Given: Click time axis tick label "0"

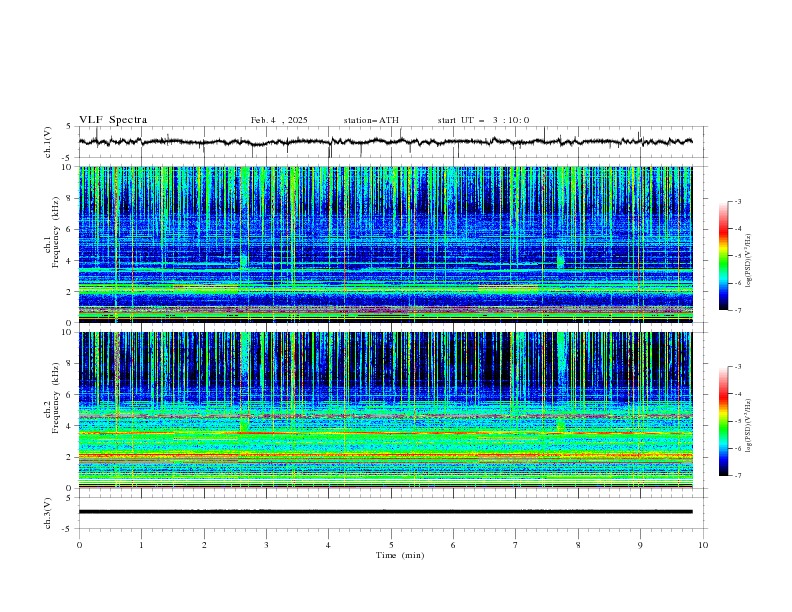Looking at the screenshot, I should [x=79, y=545].
